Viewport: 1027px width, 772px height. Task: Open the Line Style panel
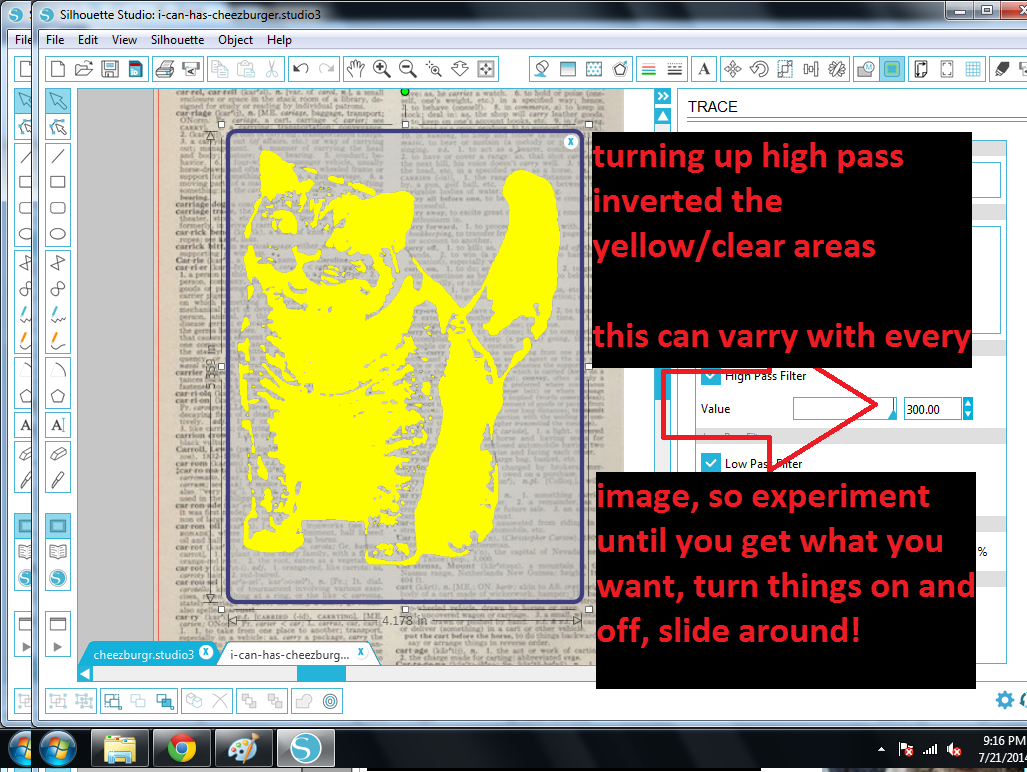click(x=675, y=69)
